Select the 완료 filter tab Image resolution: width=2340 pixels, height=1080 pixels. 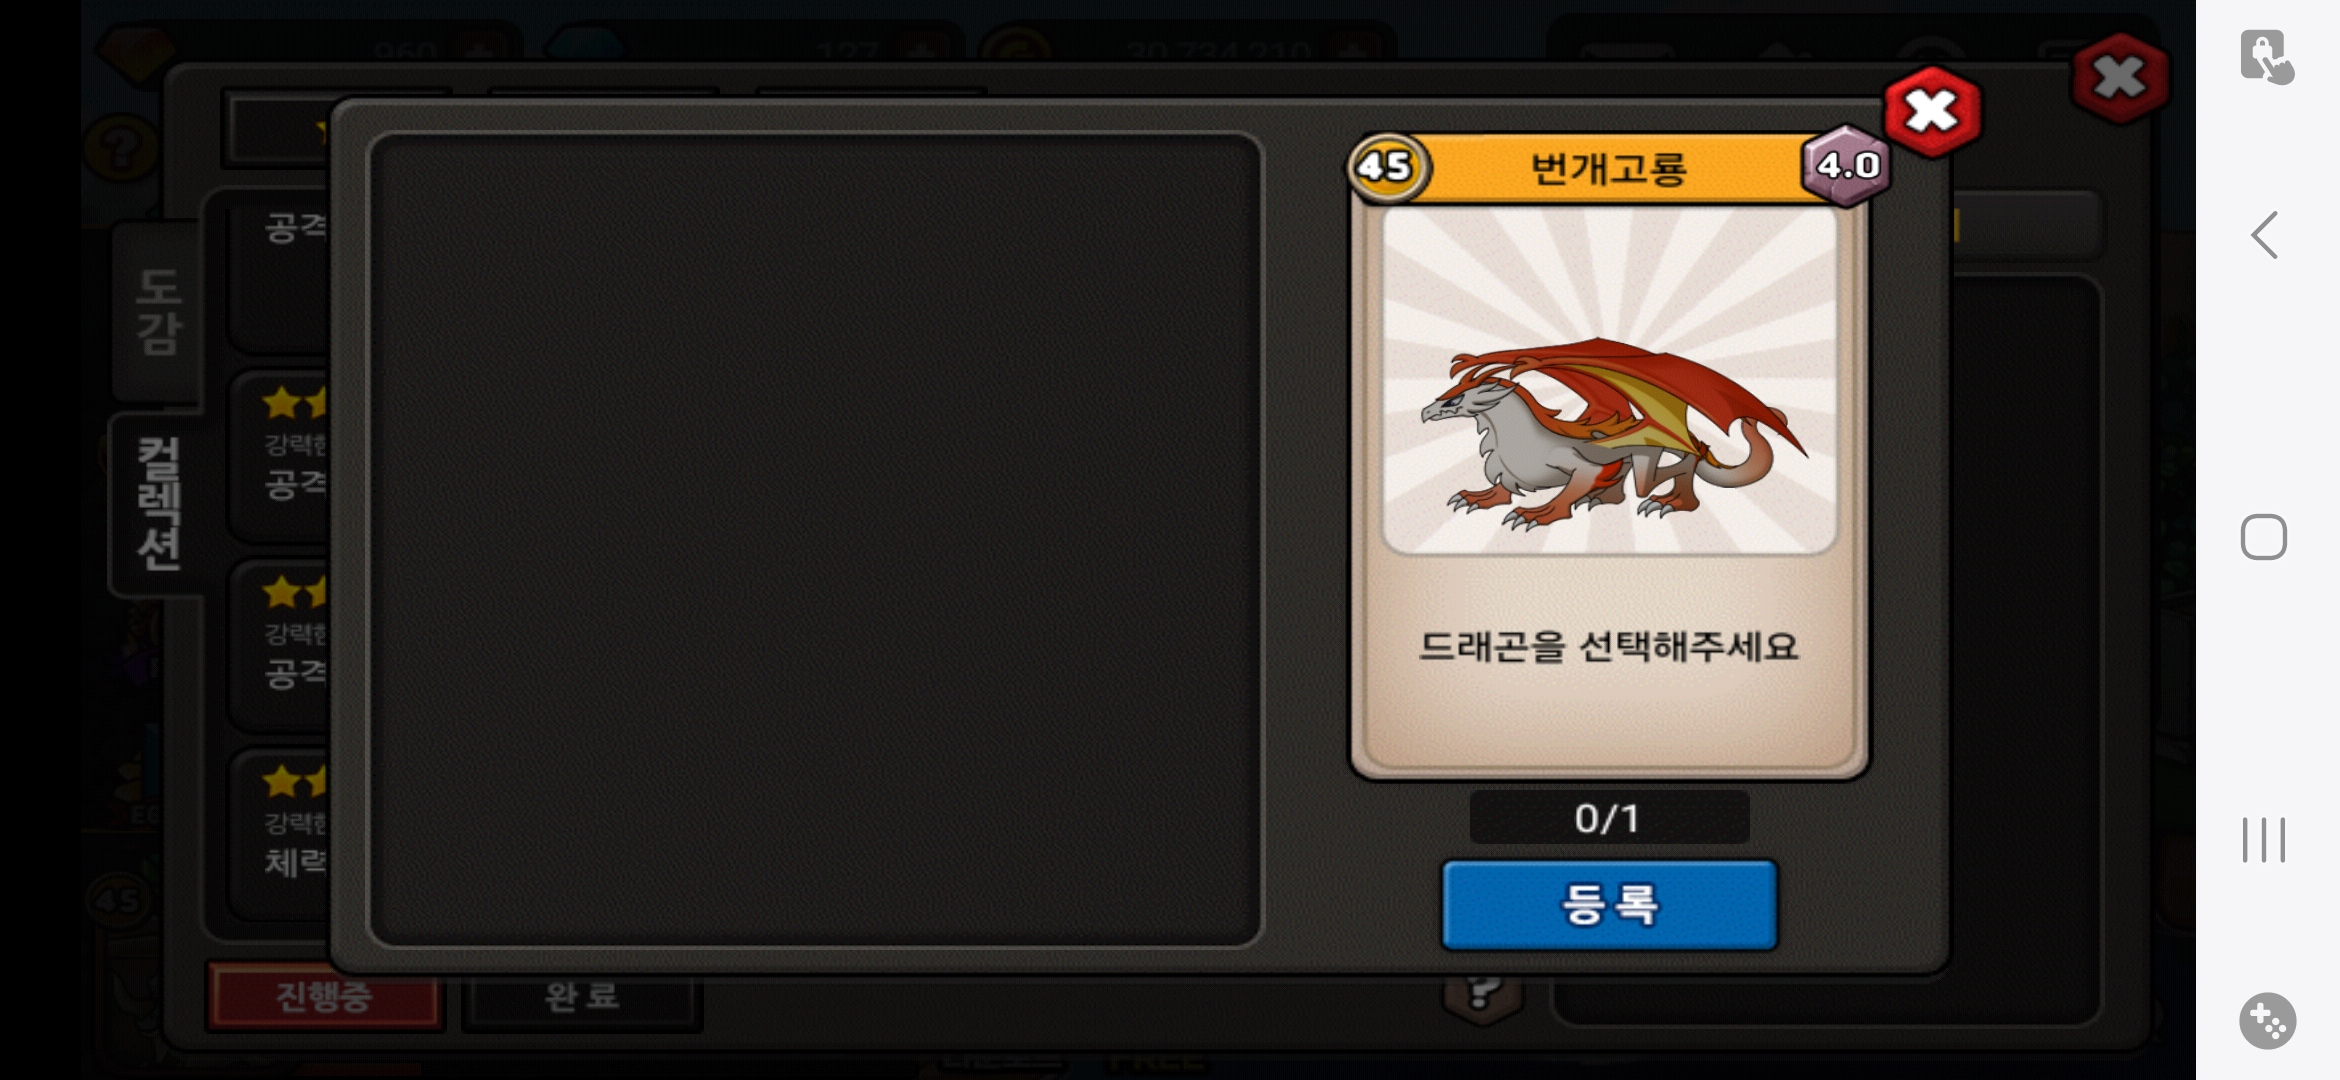coord(582,996)
